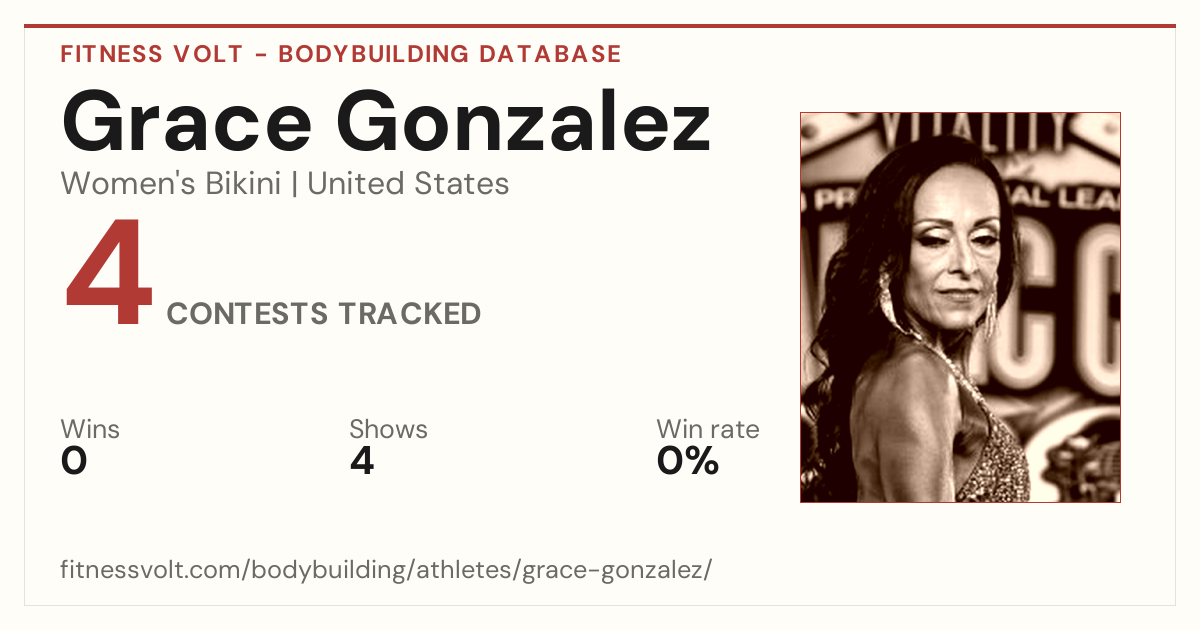
Task: Click the United States country text
Action: [x=408, y=184]
